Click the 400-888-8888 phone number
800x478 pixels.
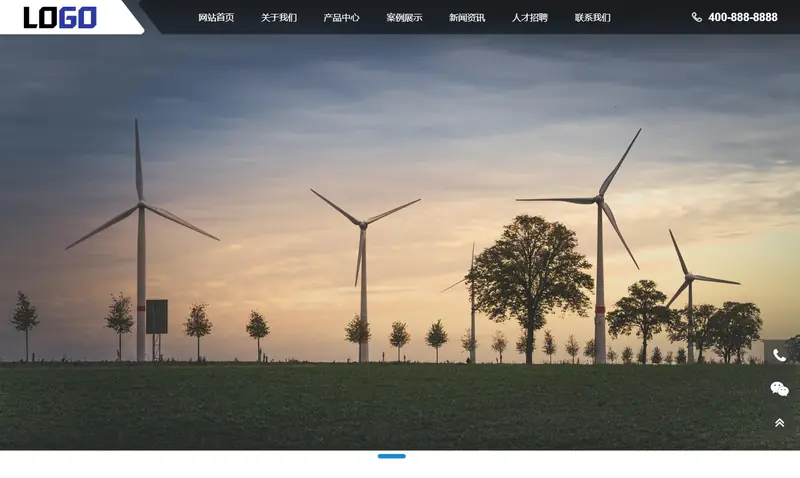(x=743, y=17)
